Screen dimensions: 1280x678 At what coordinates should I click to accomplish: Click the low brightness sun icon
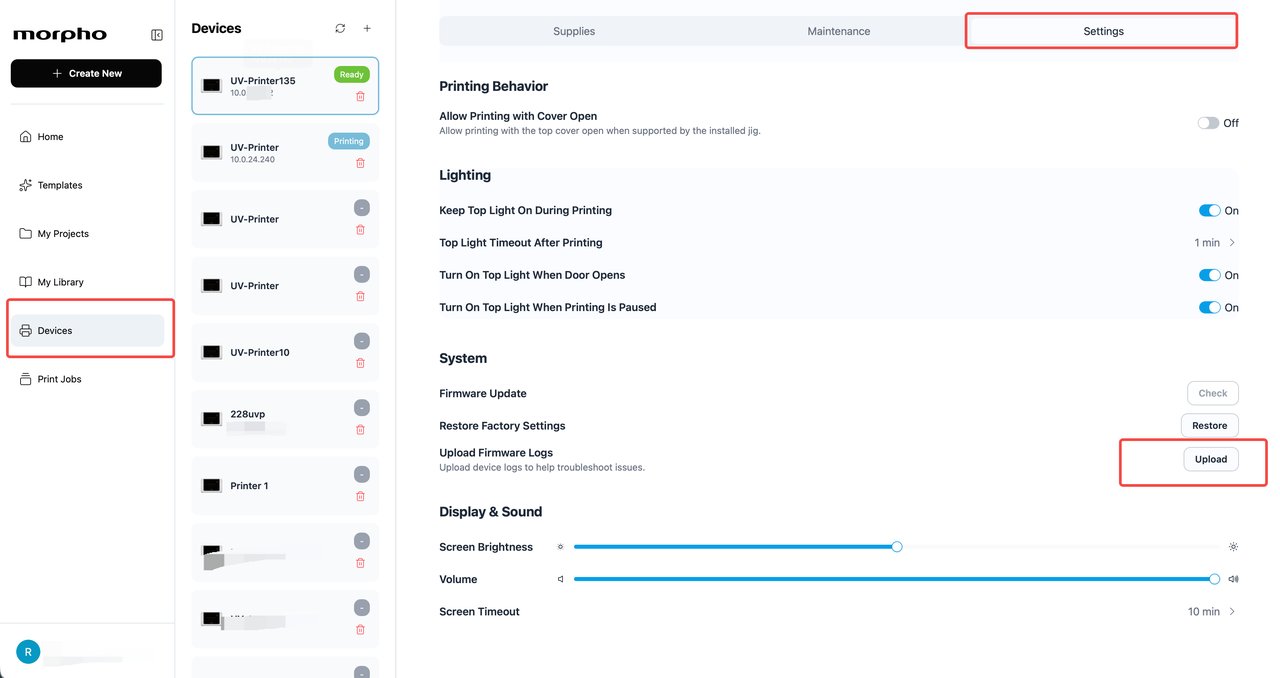(560, 547)
